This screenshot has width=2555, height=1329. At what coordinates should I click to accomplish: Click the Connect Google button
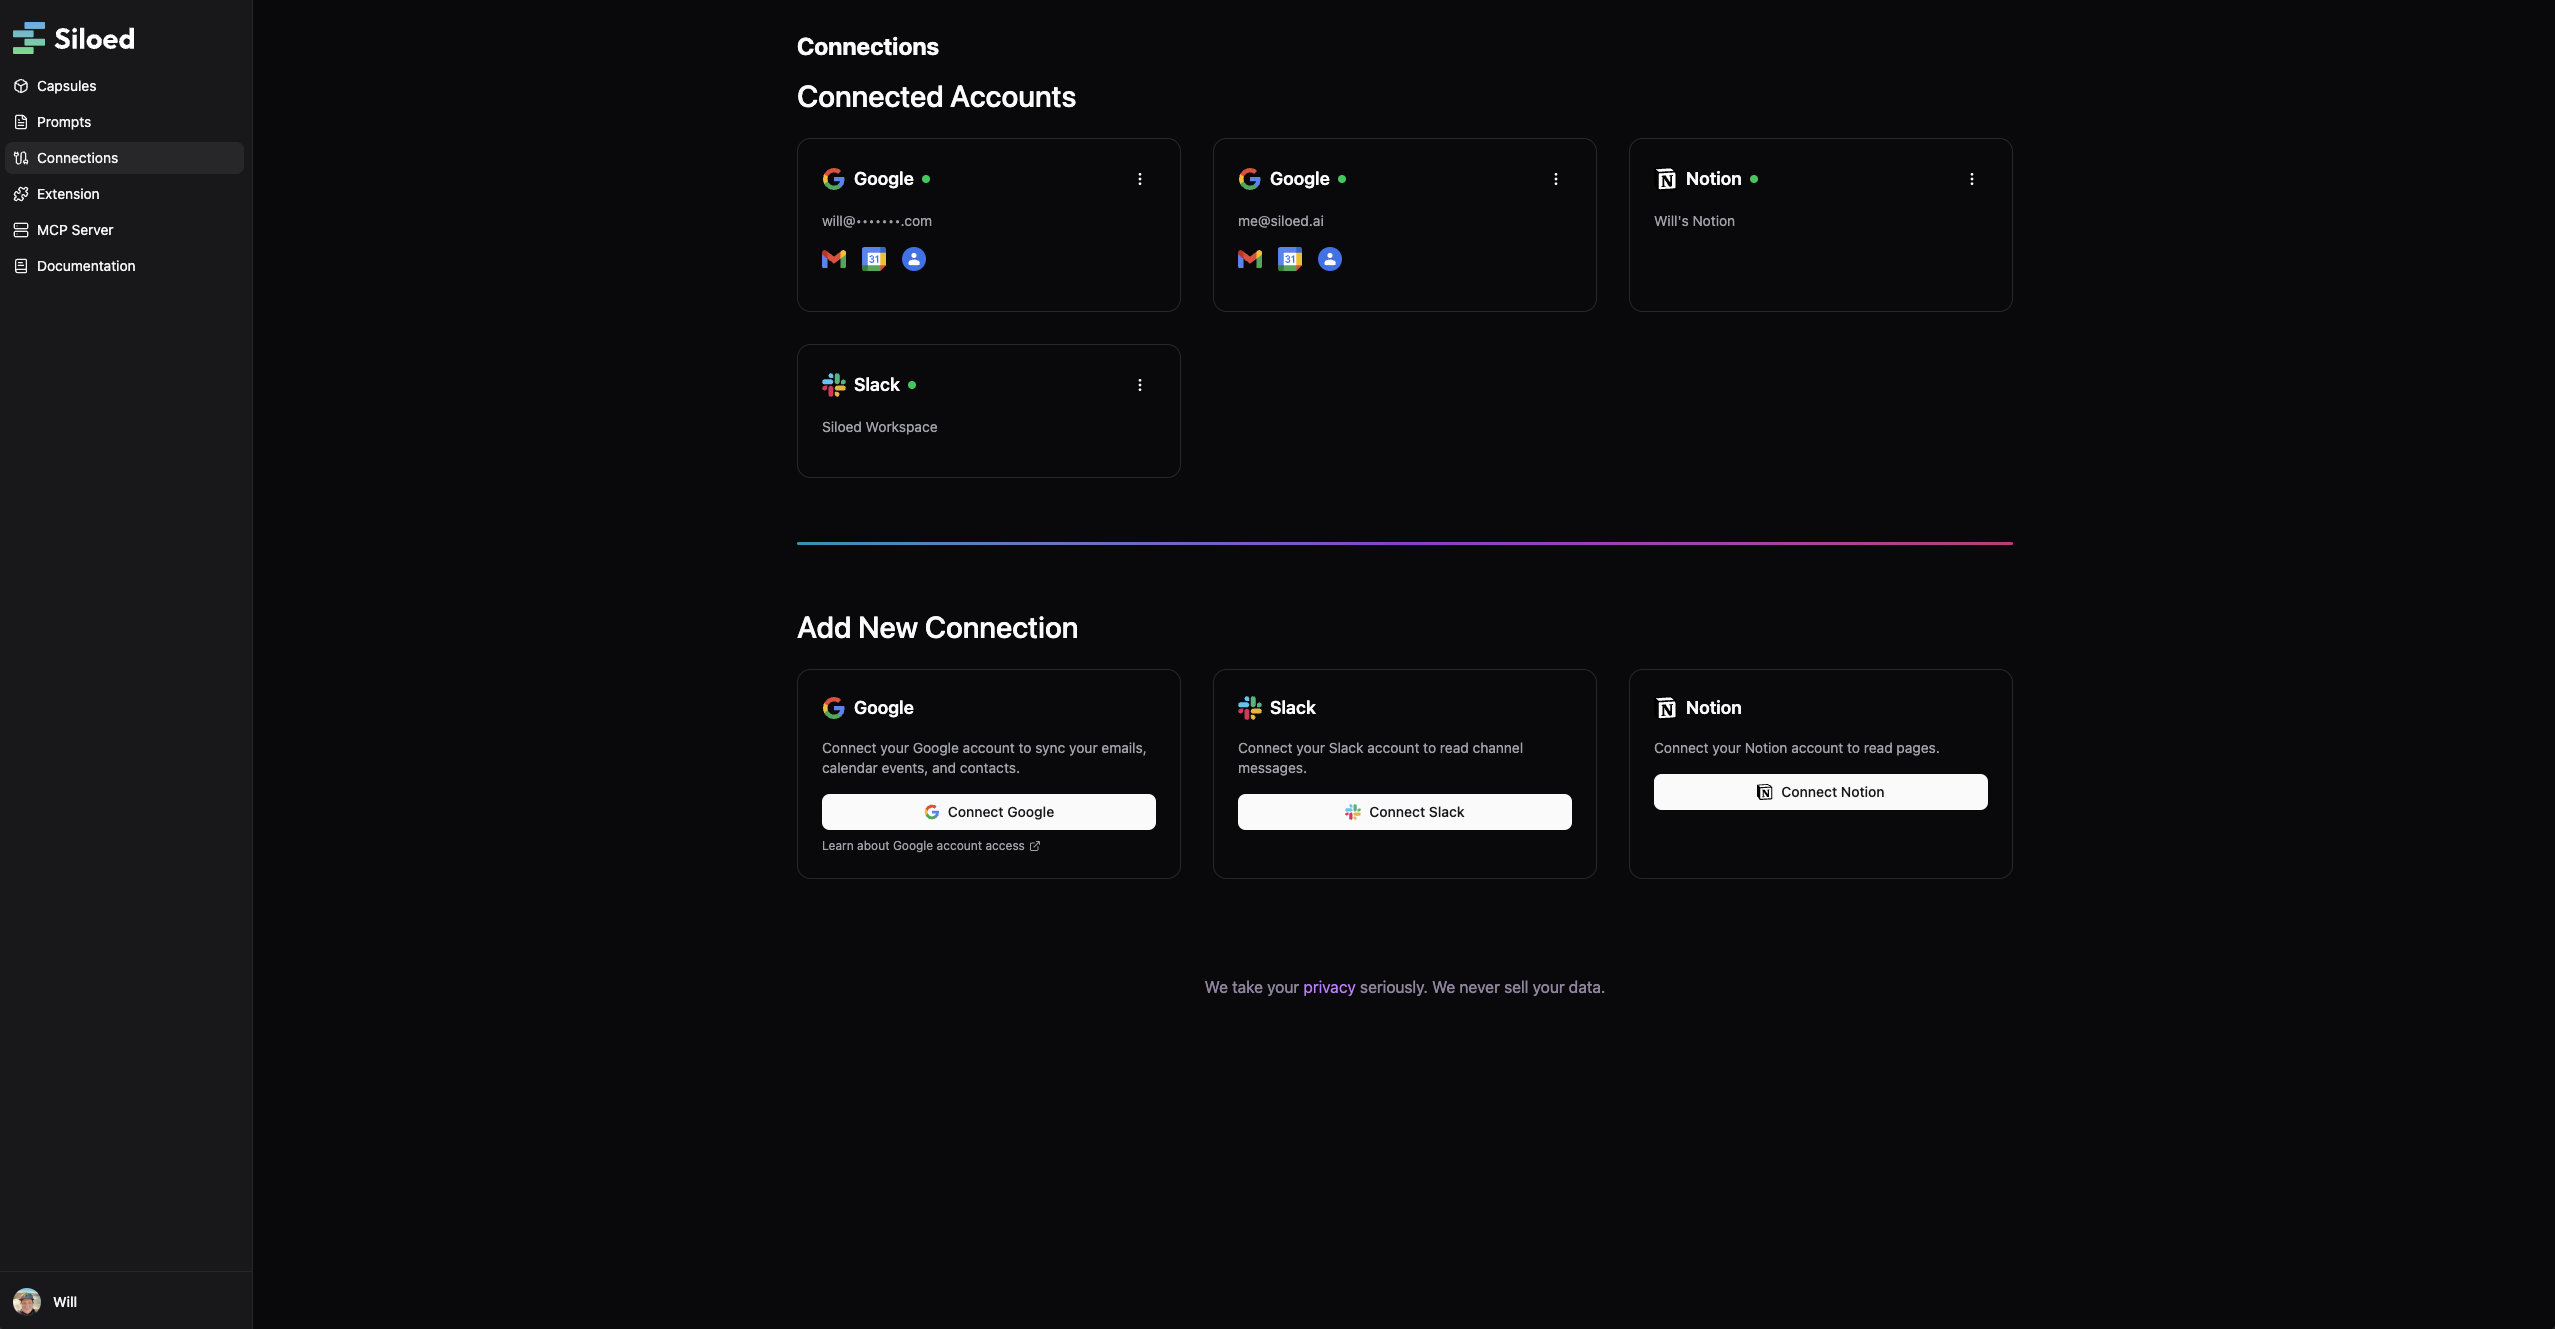coord(987,811)
